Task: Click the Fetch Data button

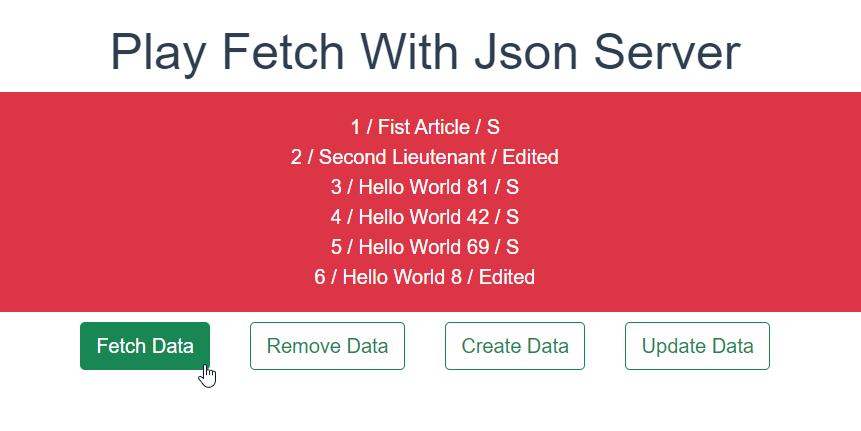Action: point(145,346)
